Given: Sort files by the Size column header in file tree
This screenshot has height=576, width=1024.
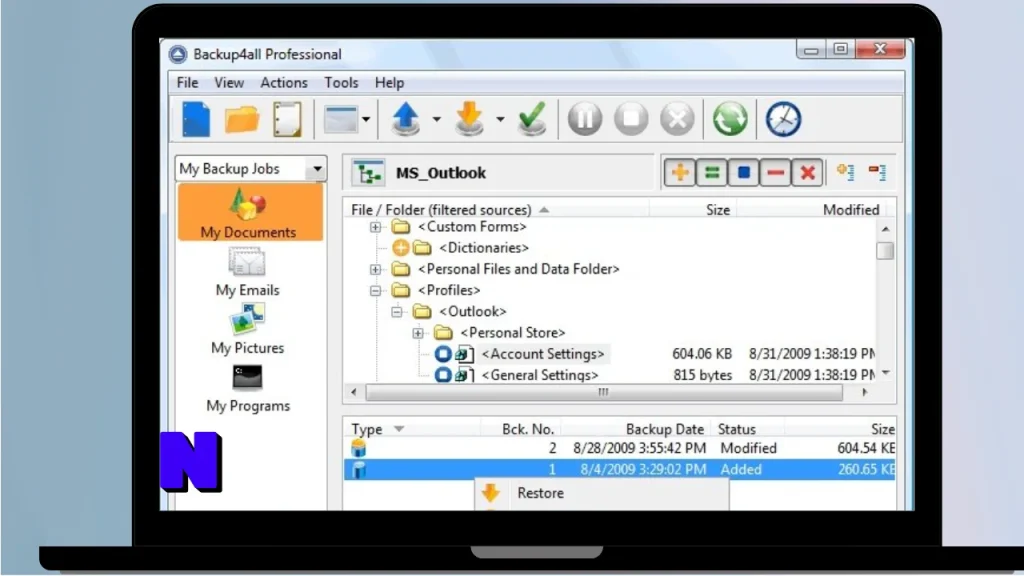Looking at the screenshot, I should [x=692, y=210].
